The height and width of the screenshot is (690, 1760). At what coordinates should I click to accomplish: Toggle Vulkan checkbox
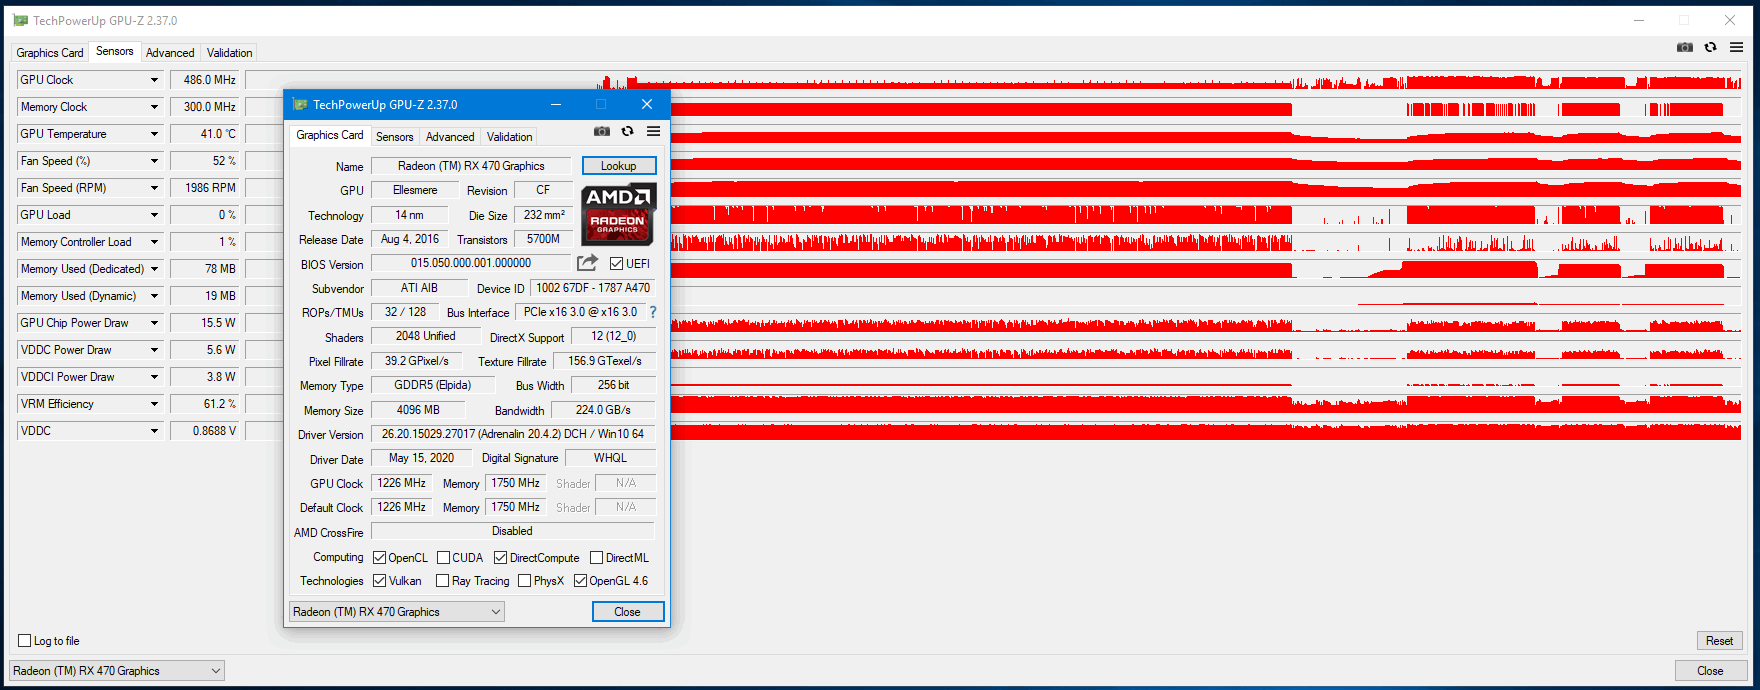point(380,581)
